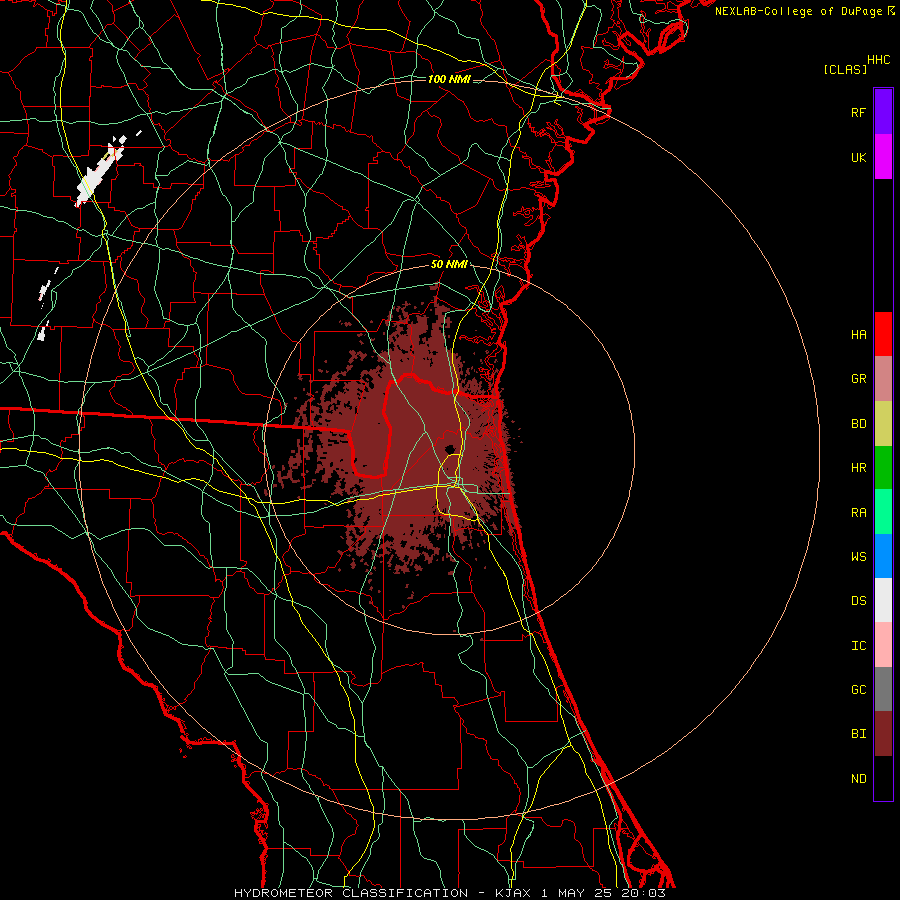The width and height of the screenshot is (900, 900).
Task: Click the BI dark red legend swatch
Action: 883,734
